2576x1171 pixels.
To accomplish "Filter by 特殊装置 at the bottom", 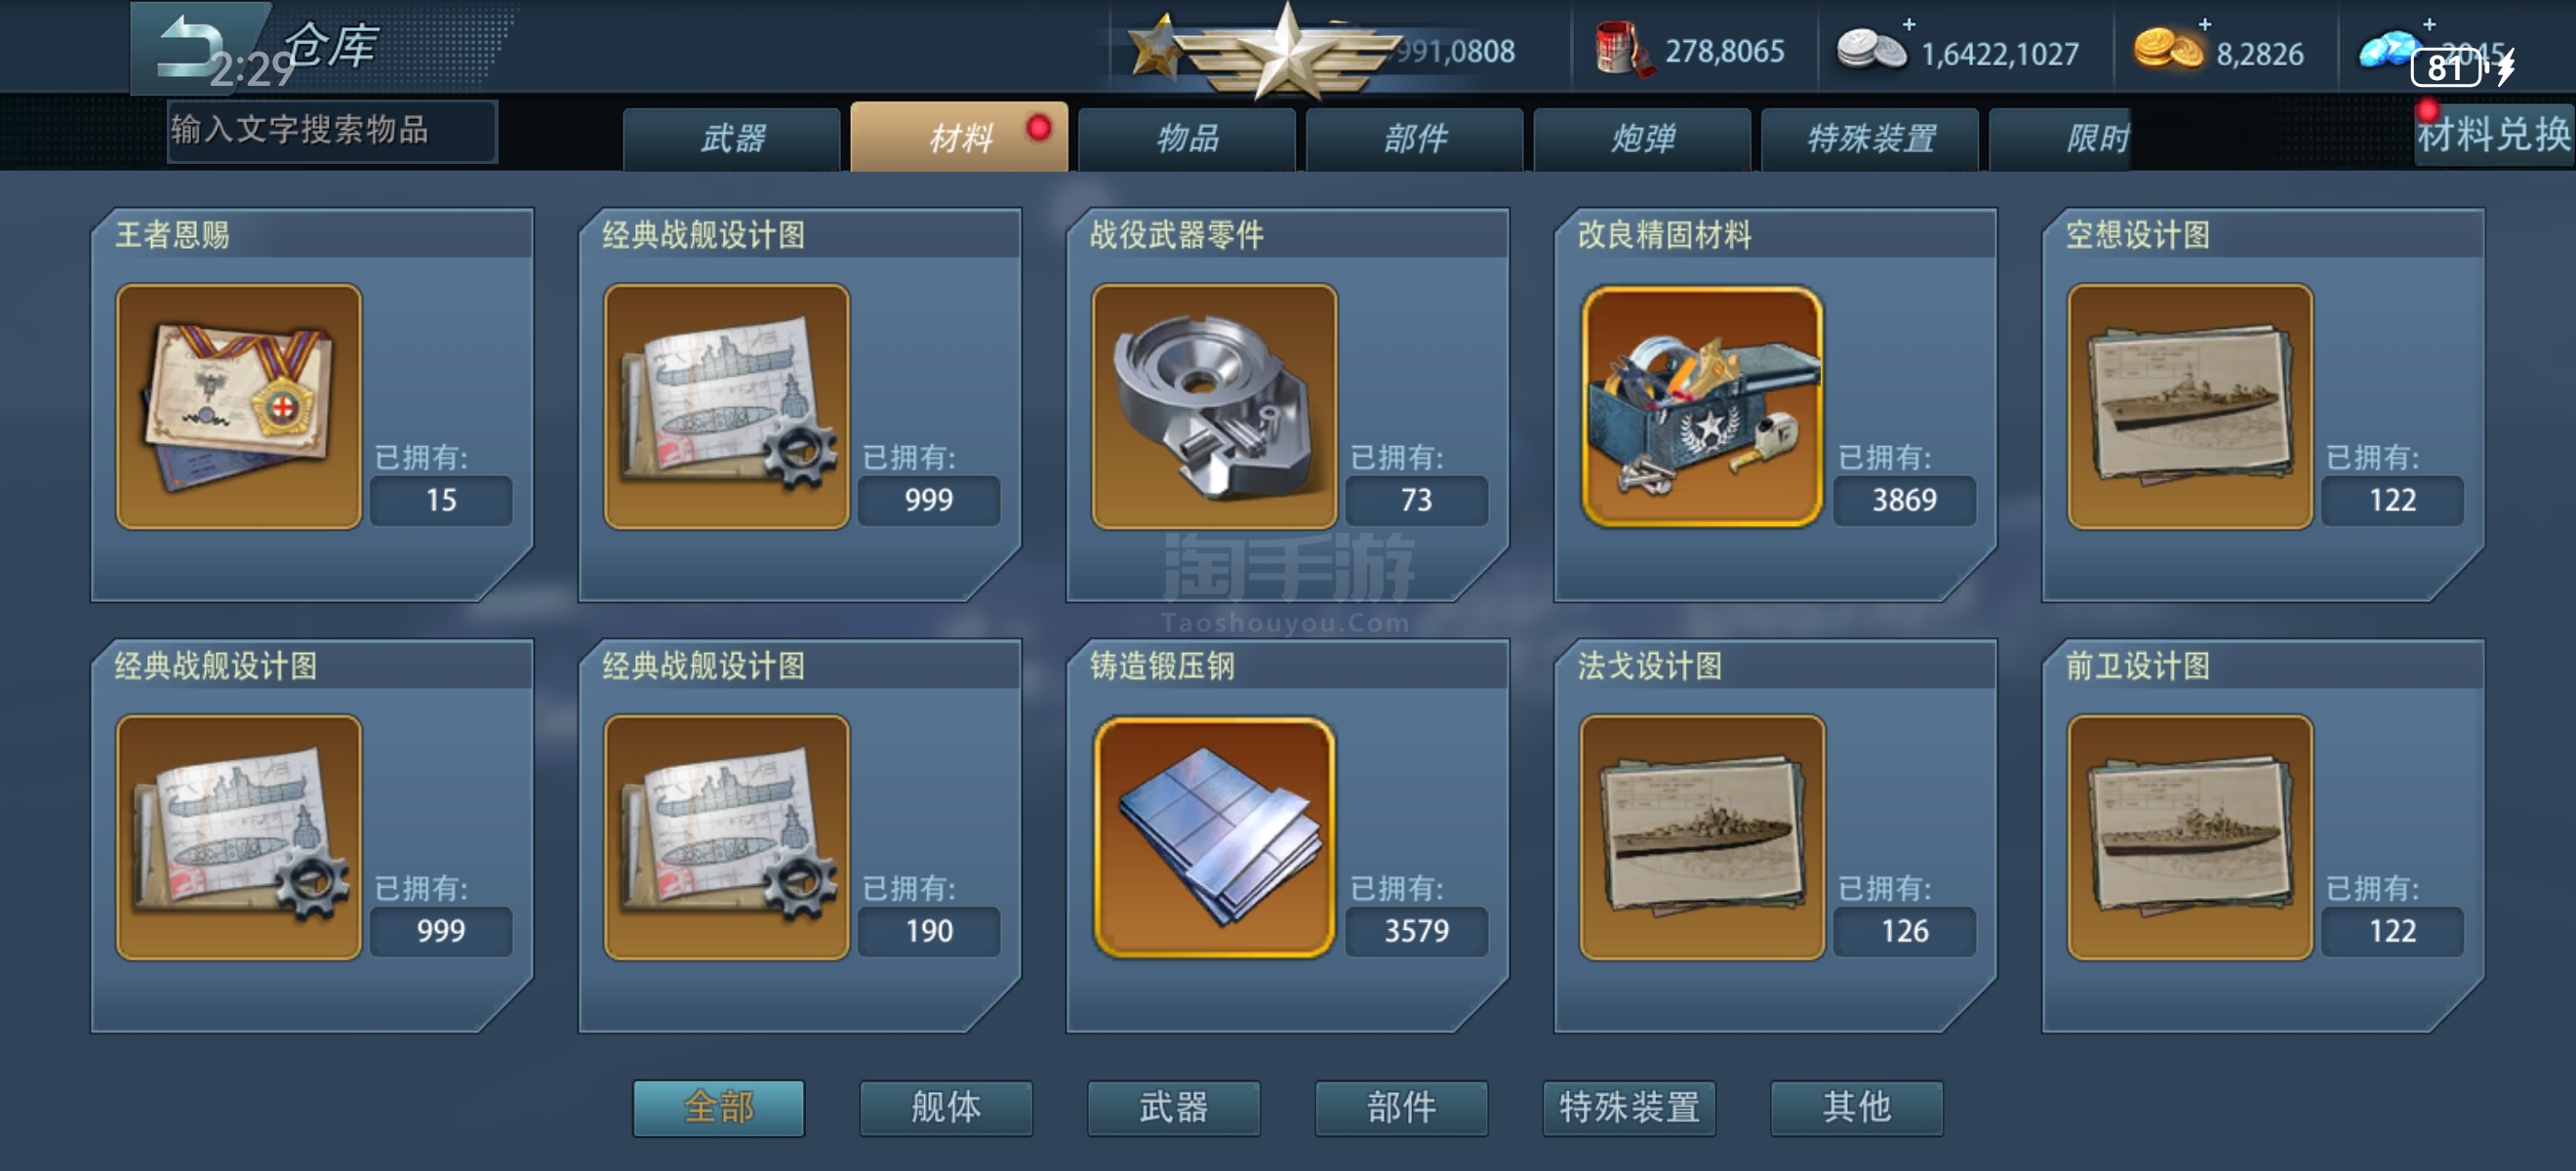I will click(1629, 1108).
